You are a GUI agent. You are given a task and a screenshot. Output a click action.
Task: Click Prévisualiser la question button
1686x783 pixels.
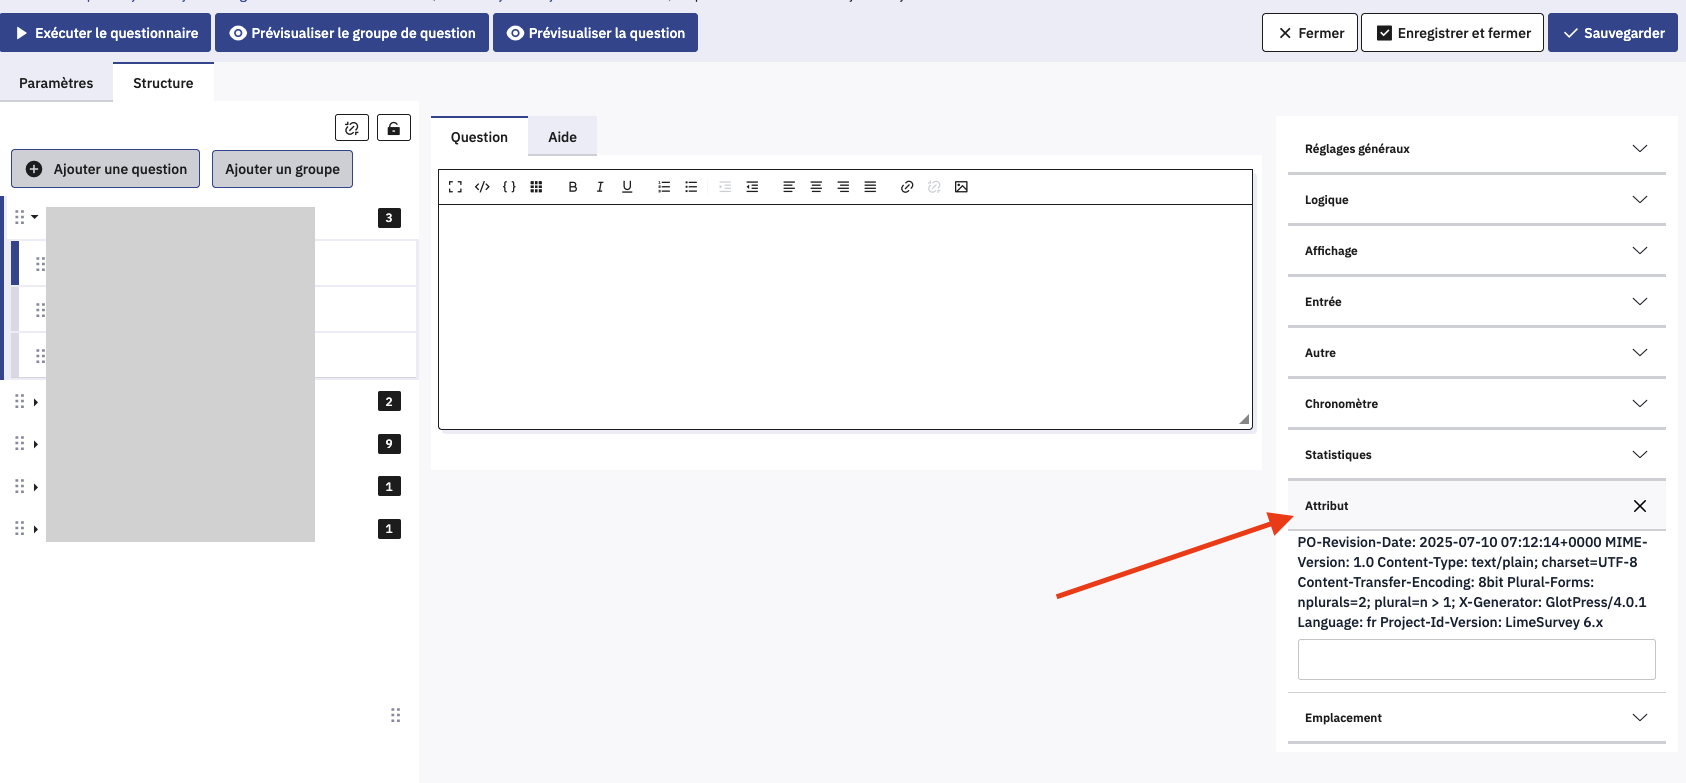[595, 33]
